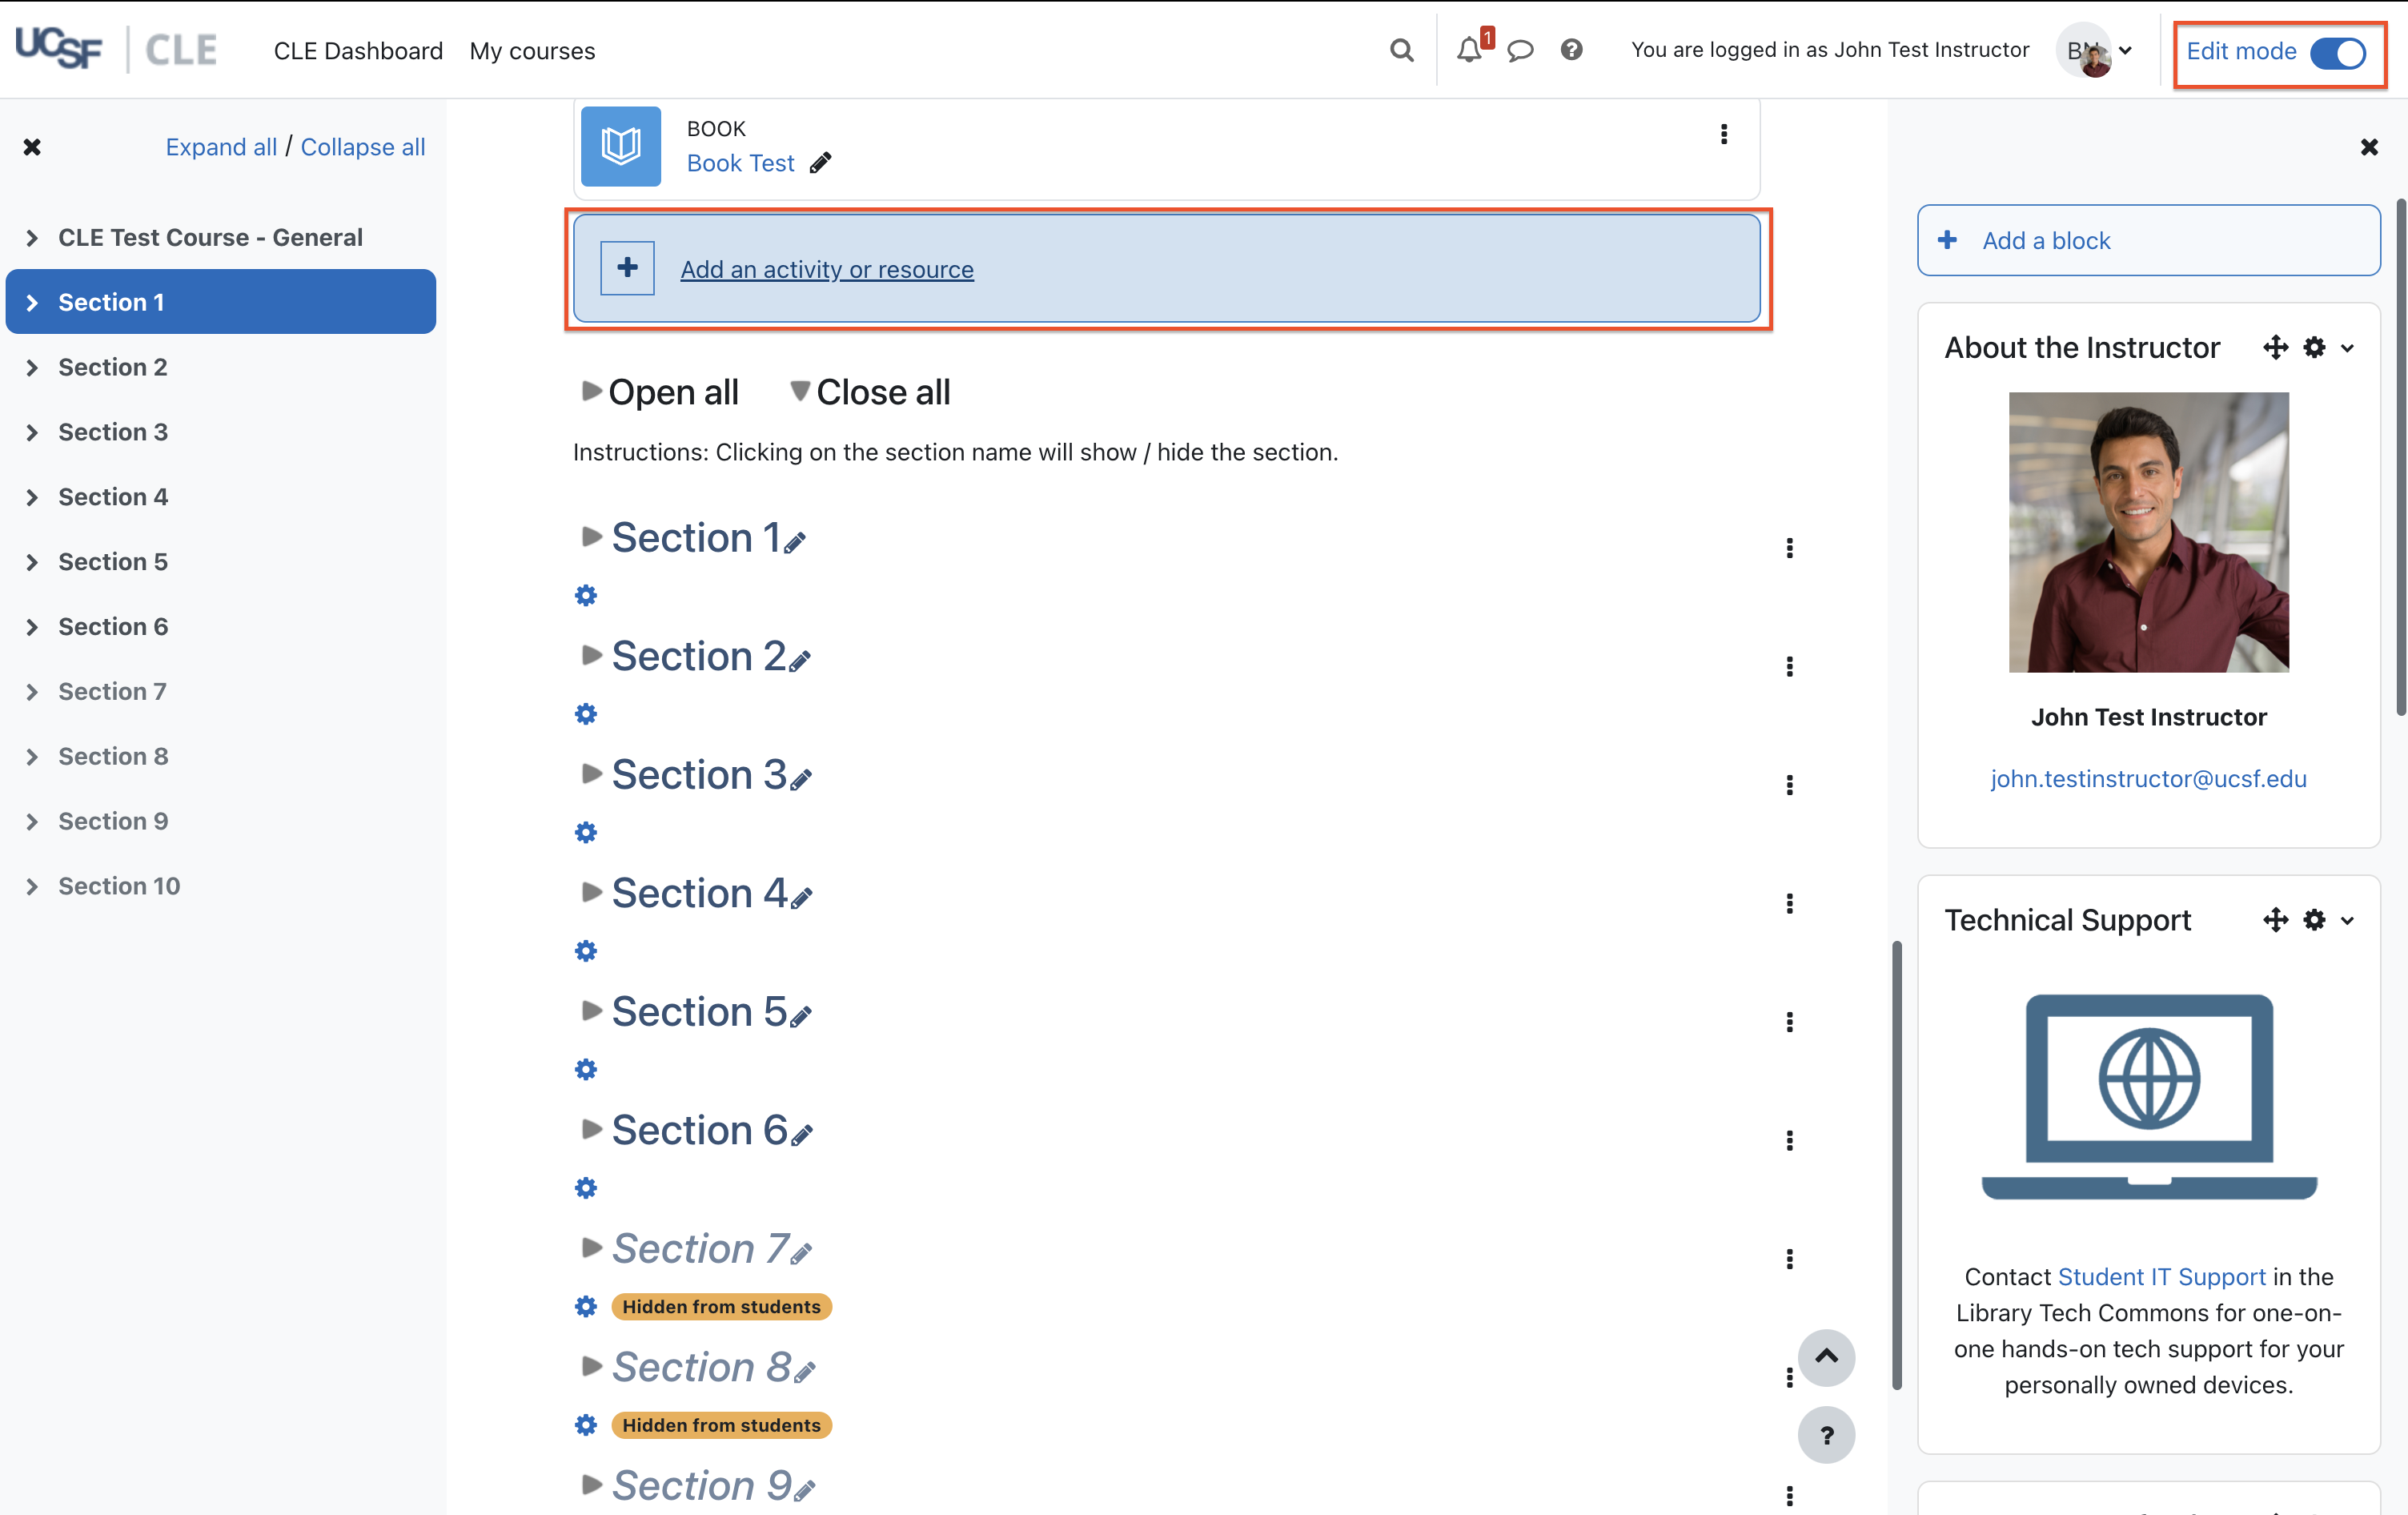Click the notifications bell icon
Viewport: 2408px width, 1515px height.
1468,50
